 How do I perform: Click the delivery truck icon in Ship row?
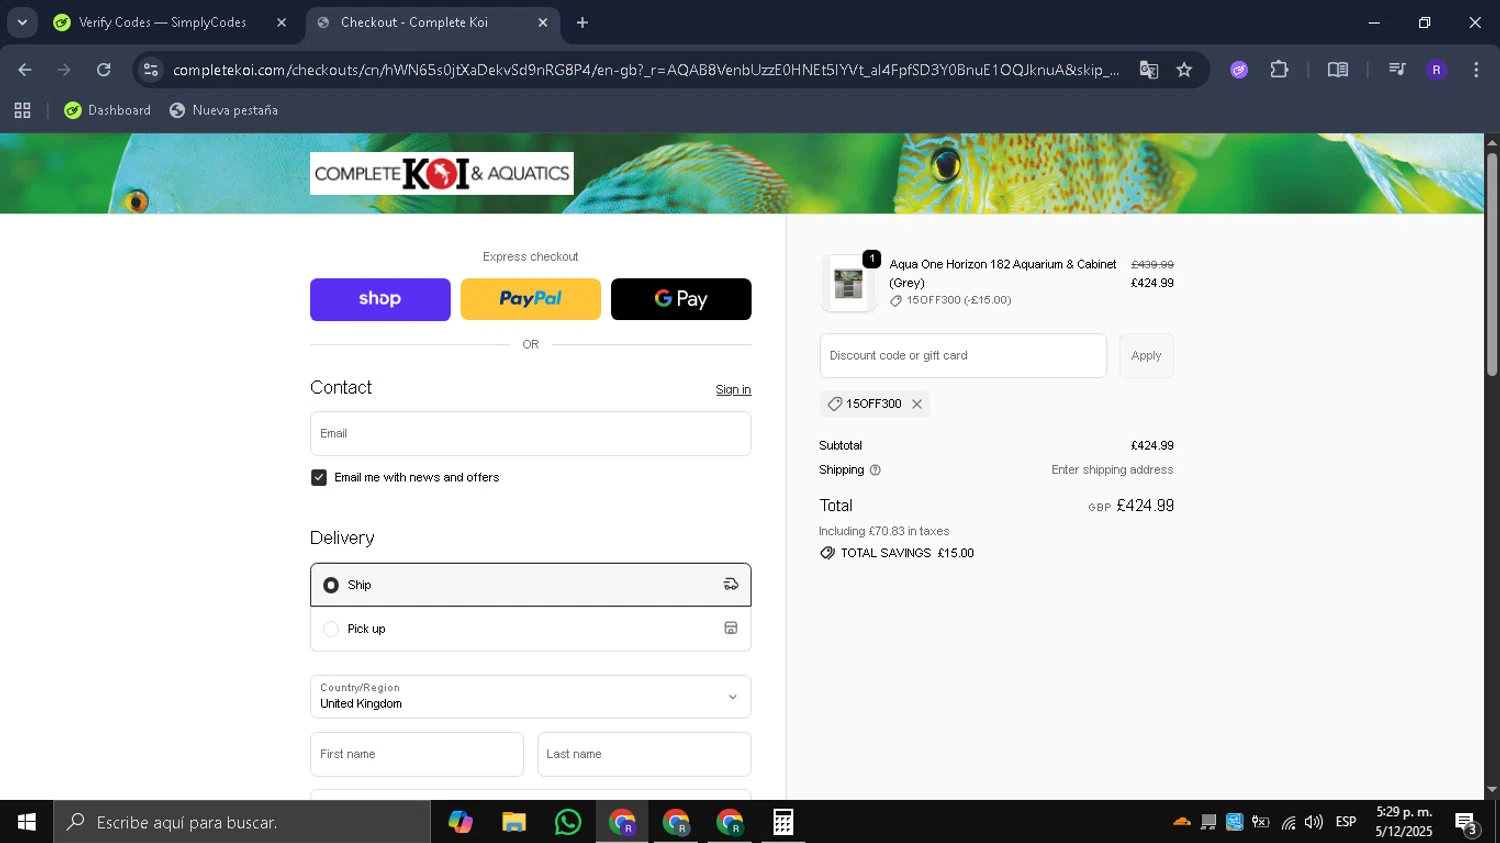pyautogui.click(x=731, y=585)
